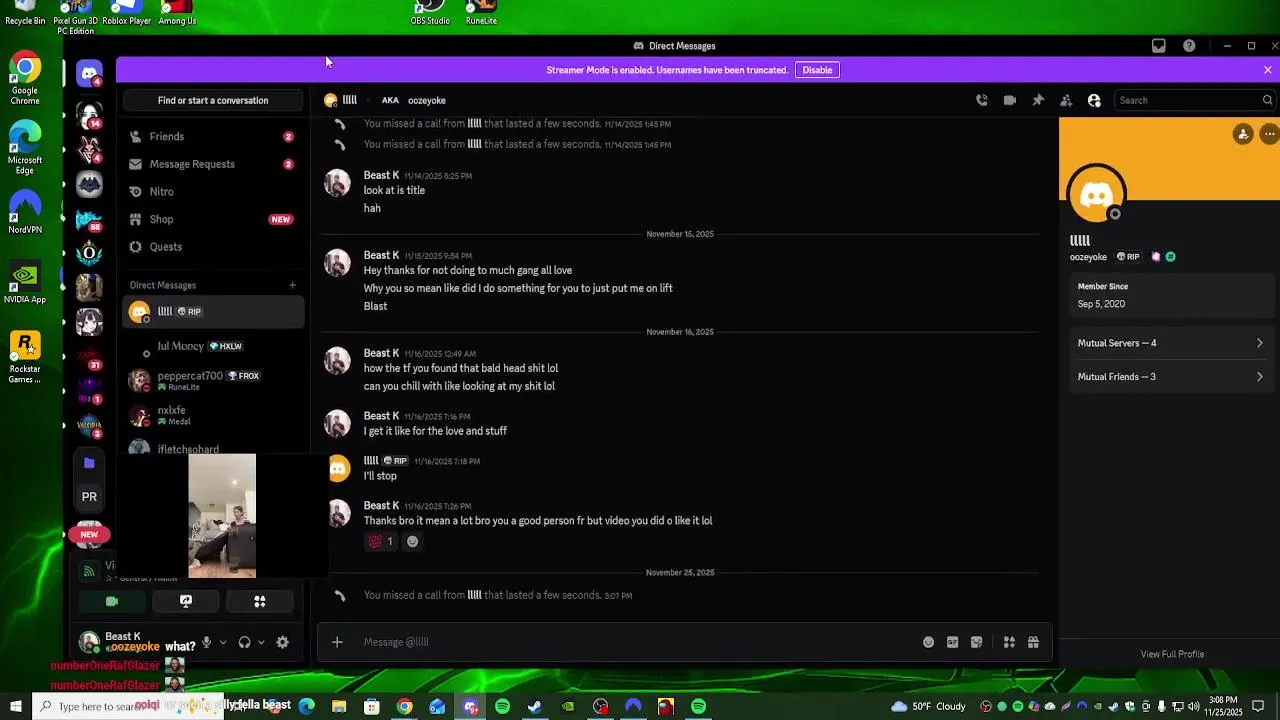The height and width of the screenshot is (720, 1280).
Task: Expand Mutual Servers list
Action: 1170,343
